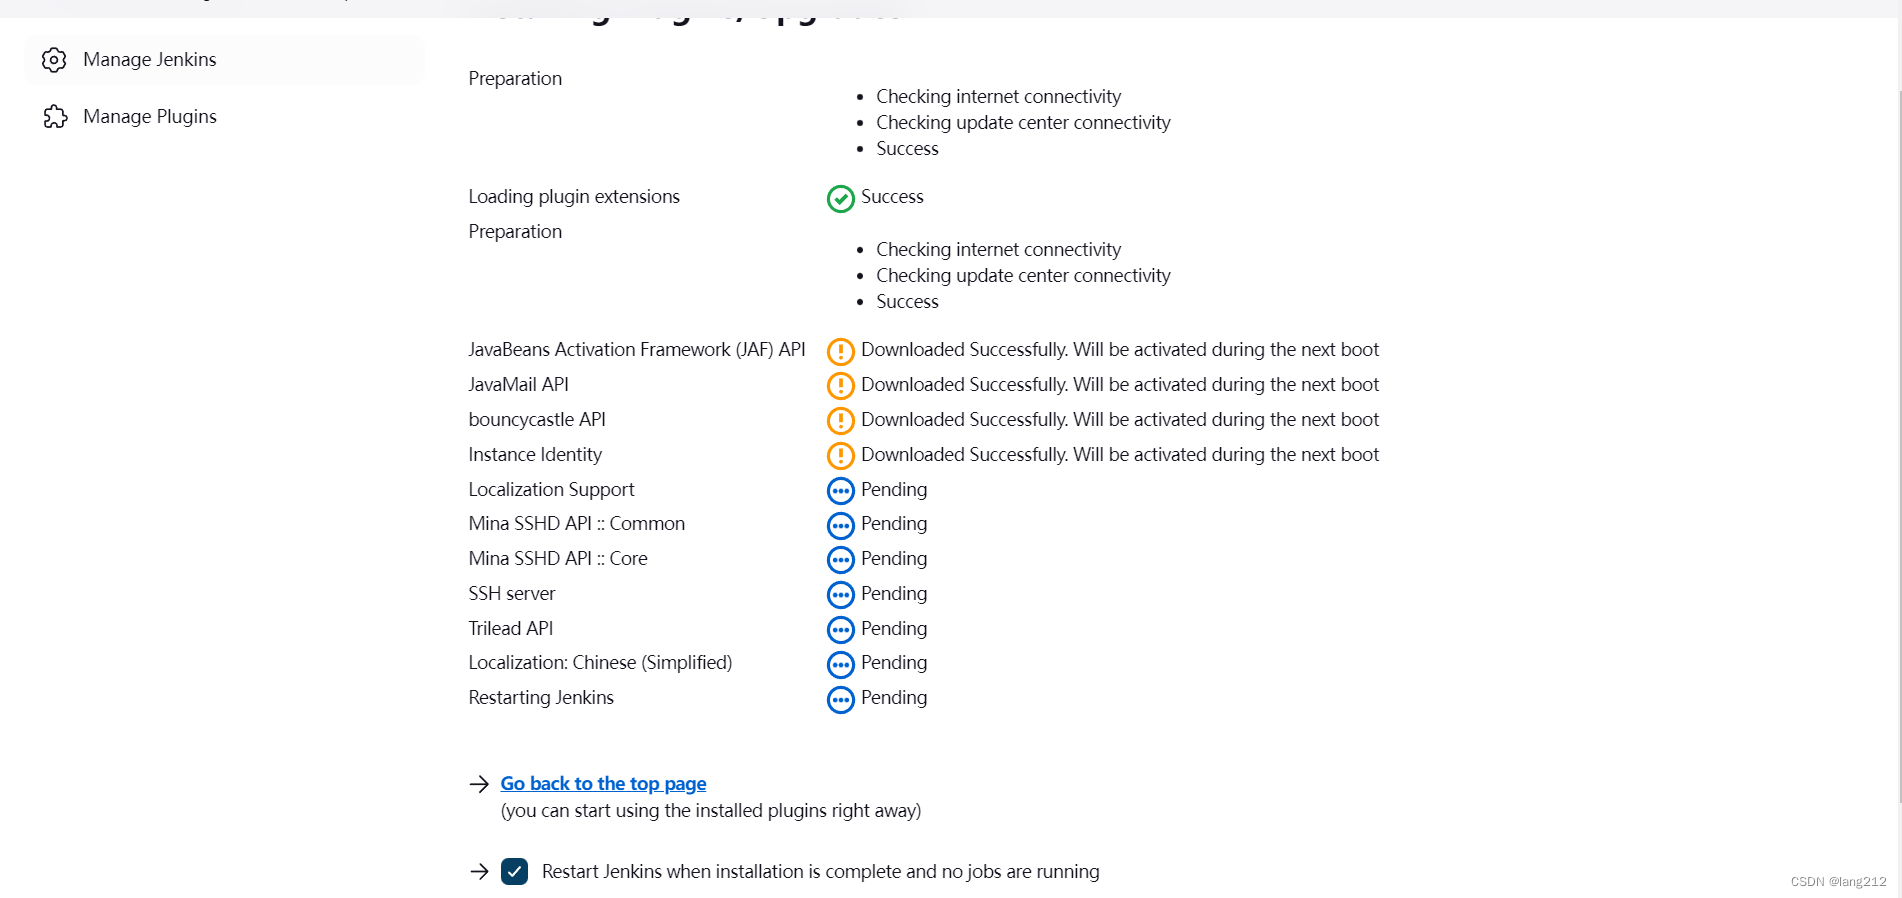Click warning icon beside Instance Identity
1902x898 pixels.
841,456
